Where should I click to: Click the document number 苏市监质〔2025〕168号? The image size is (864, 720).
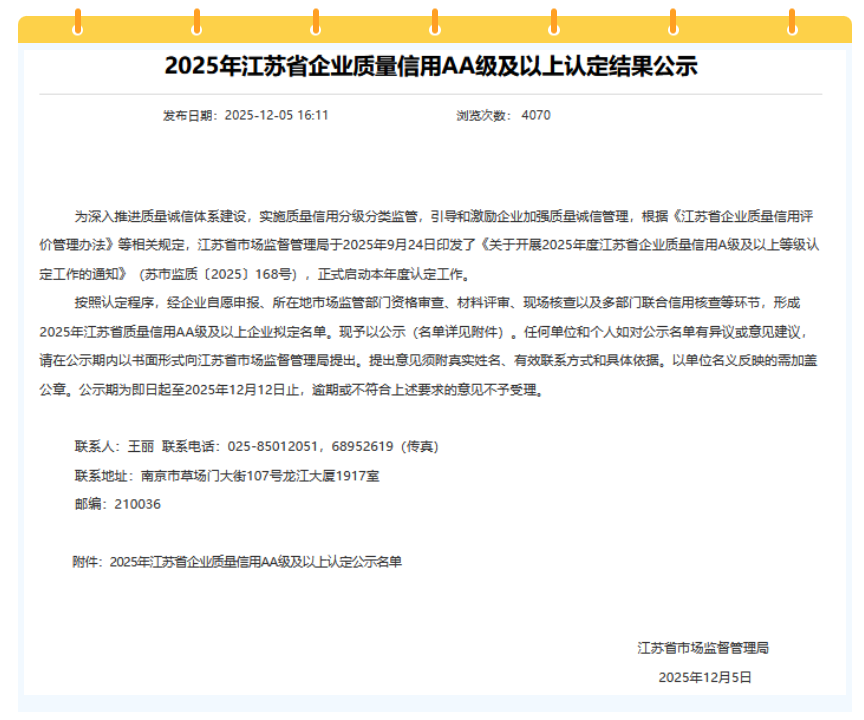(x=220, y=273)
